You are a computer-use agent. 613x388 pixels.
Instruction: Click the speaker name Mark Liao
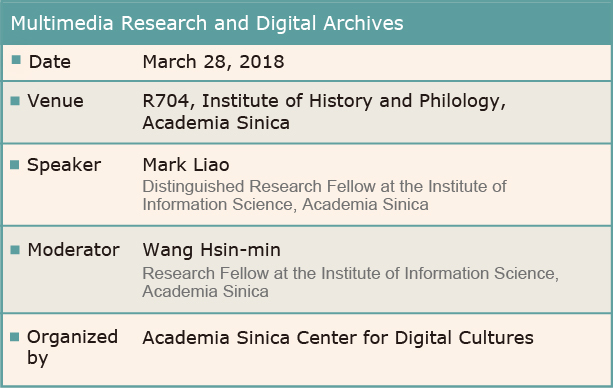point(186,165)
